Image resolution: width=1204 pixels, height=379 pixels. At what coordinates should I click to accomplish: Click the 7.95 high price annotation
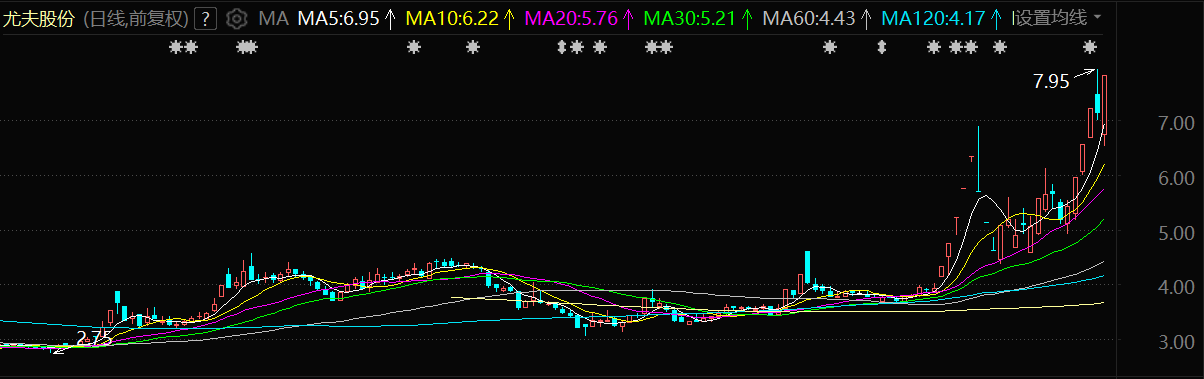pyautogui.click(x=1051, y=82)
